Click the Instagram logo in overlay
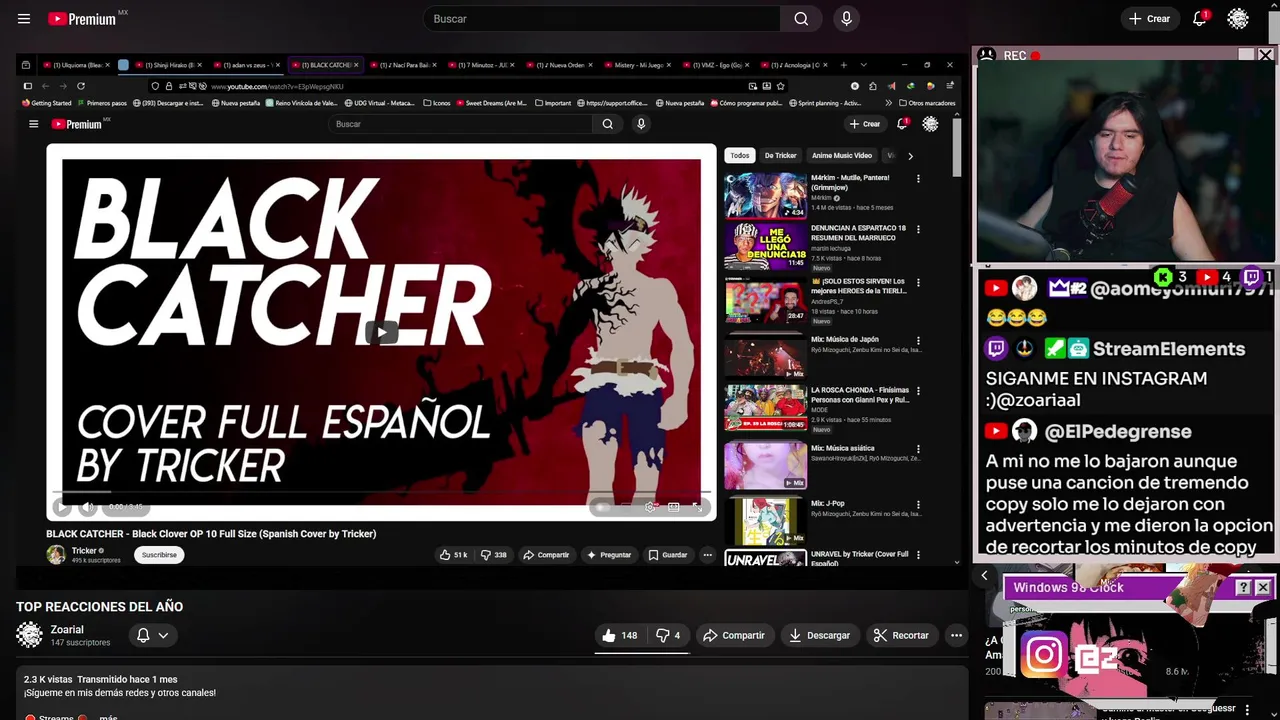1280x720 pixels. coord(1043,656)
